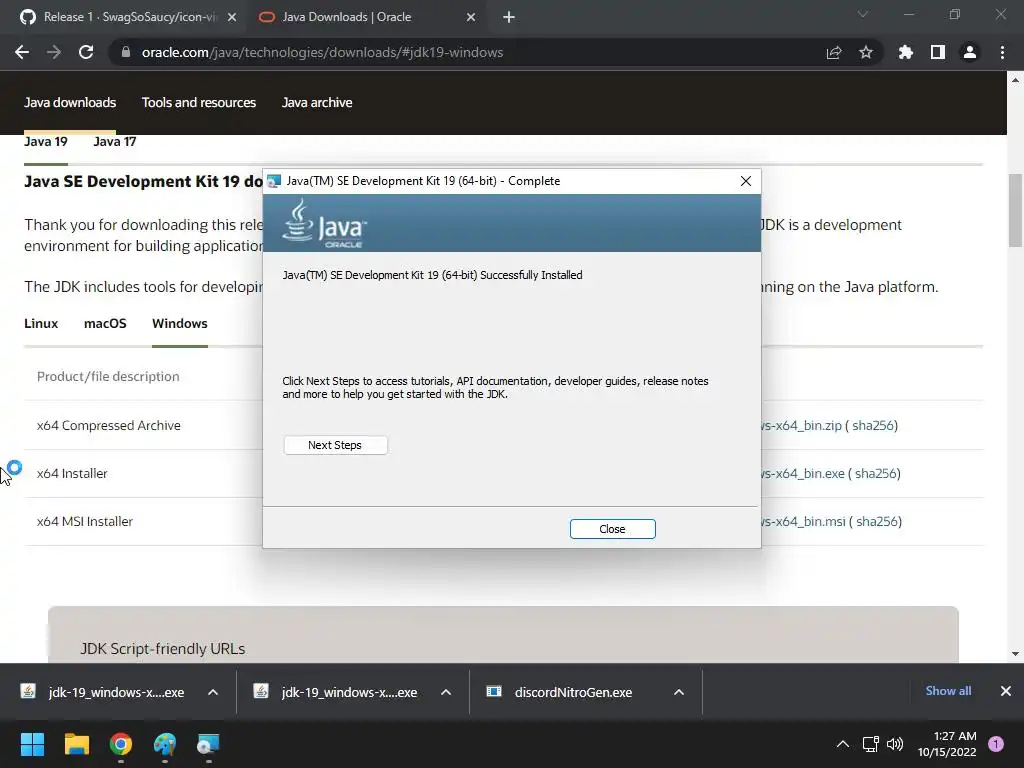The image size is (1024, 768).
Task: Click the x64 Compressed Archive row label
Action: point(108,425)
